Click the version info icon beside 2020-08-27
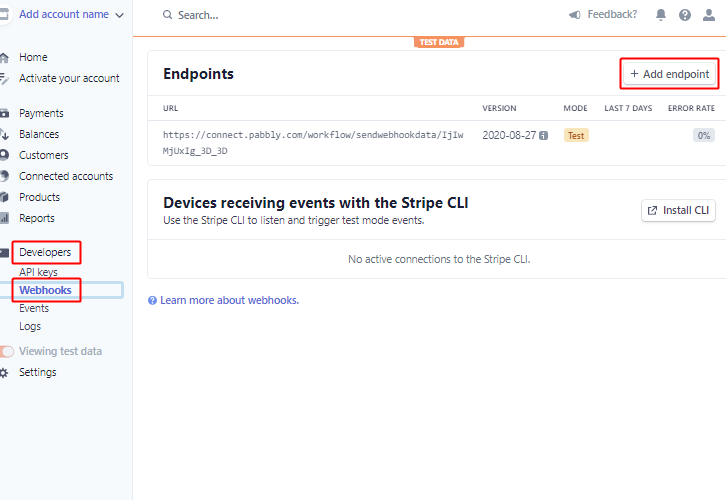This screenshot has width=726, height=500. pyautogui.click(x=544, y=136)
